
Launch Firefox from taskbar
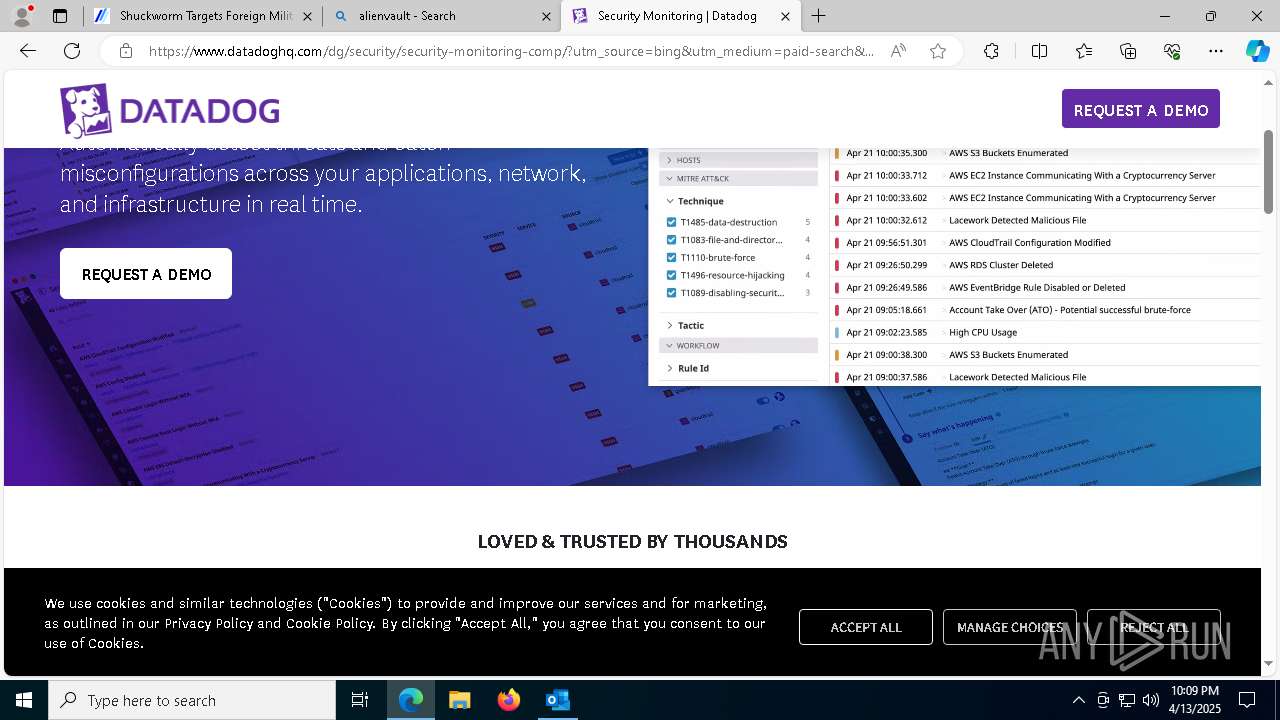point(508,700)
